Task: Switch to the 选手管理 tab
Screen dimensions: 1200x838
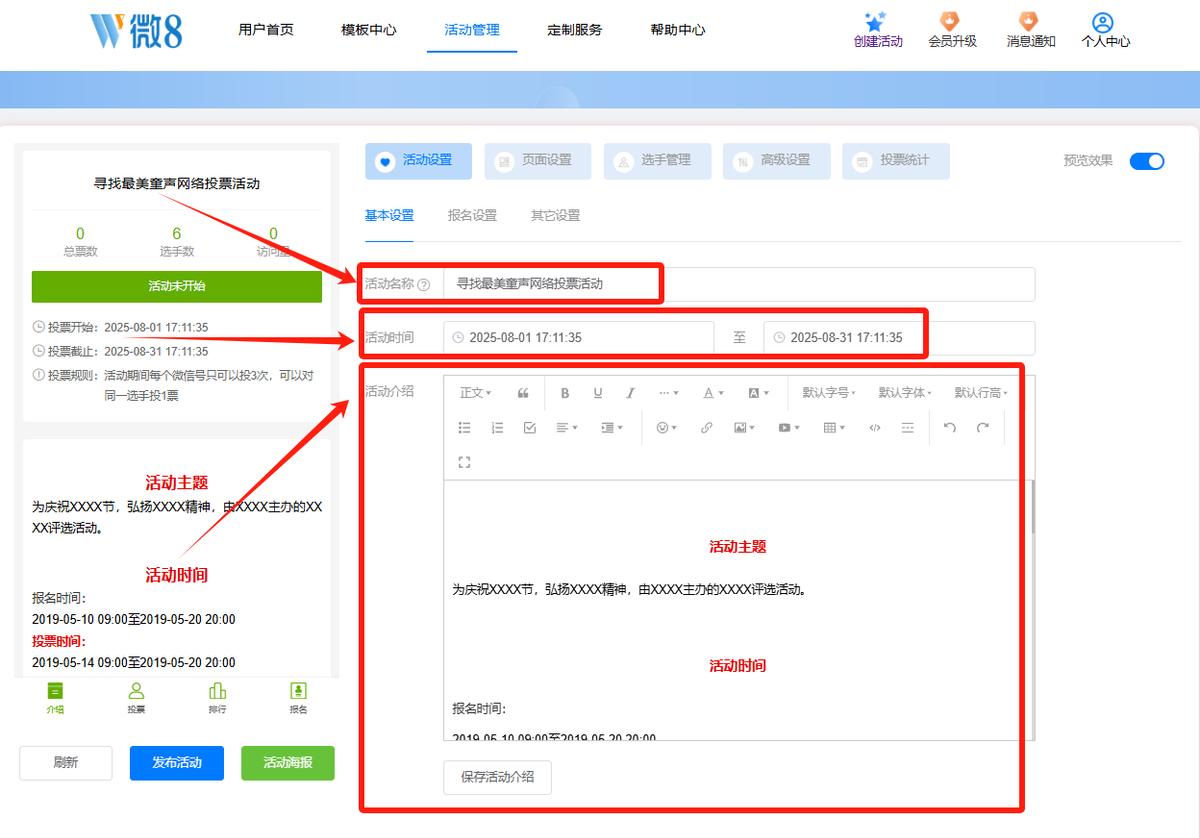Action: [657, 161]
